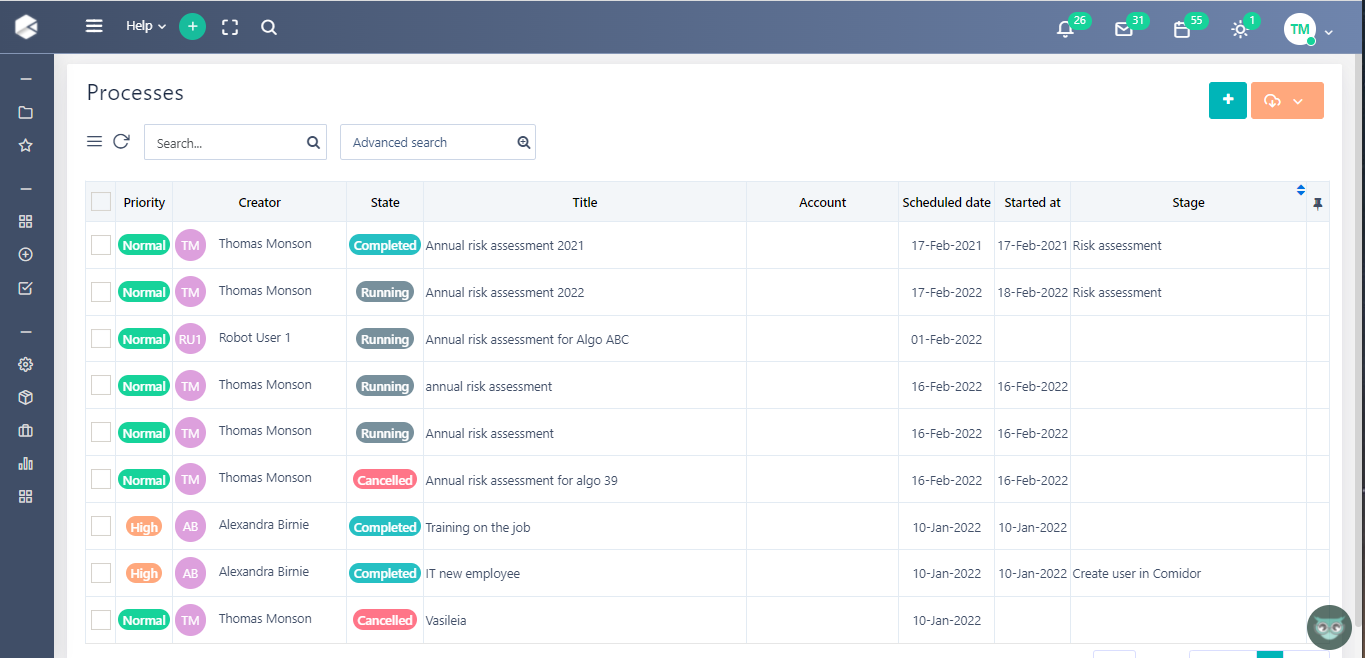Select the checkbox for the Vasileia row
The height and width of the screenshot is (658, 1365).
[101, 620]
